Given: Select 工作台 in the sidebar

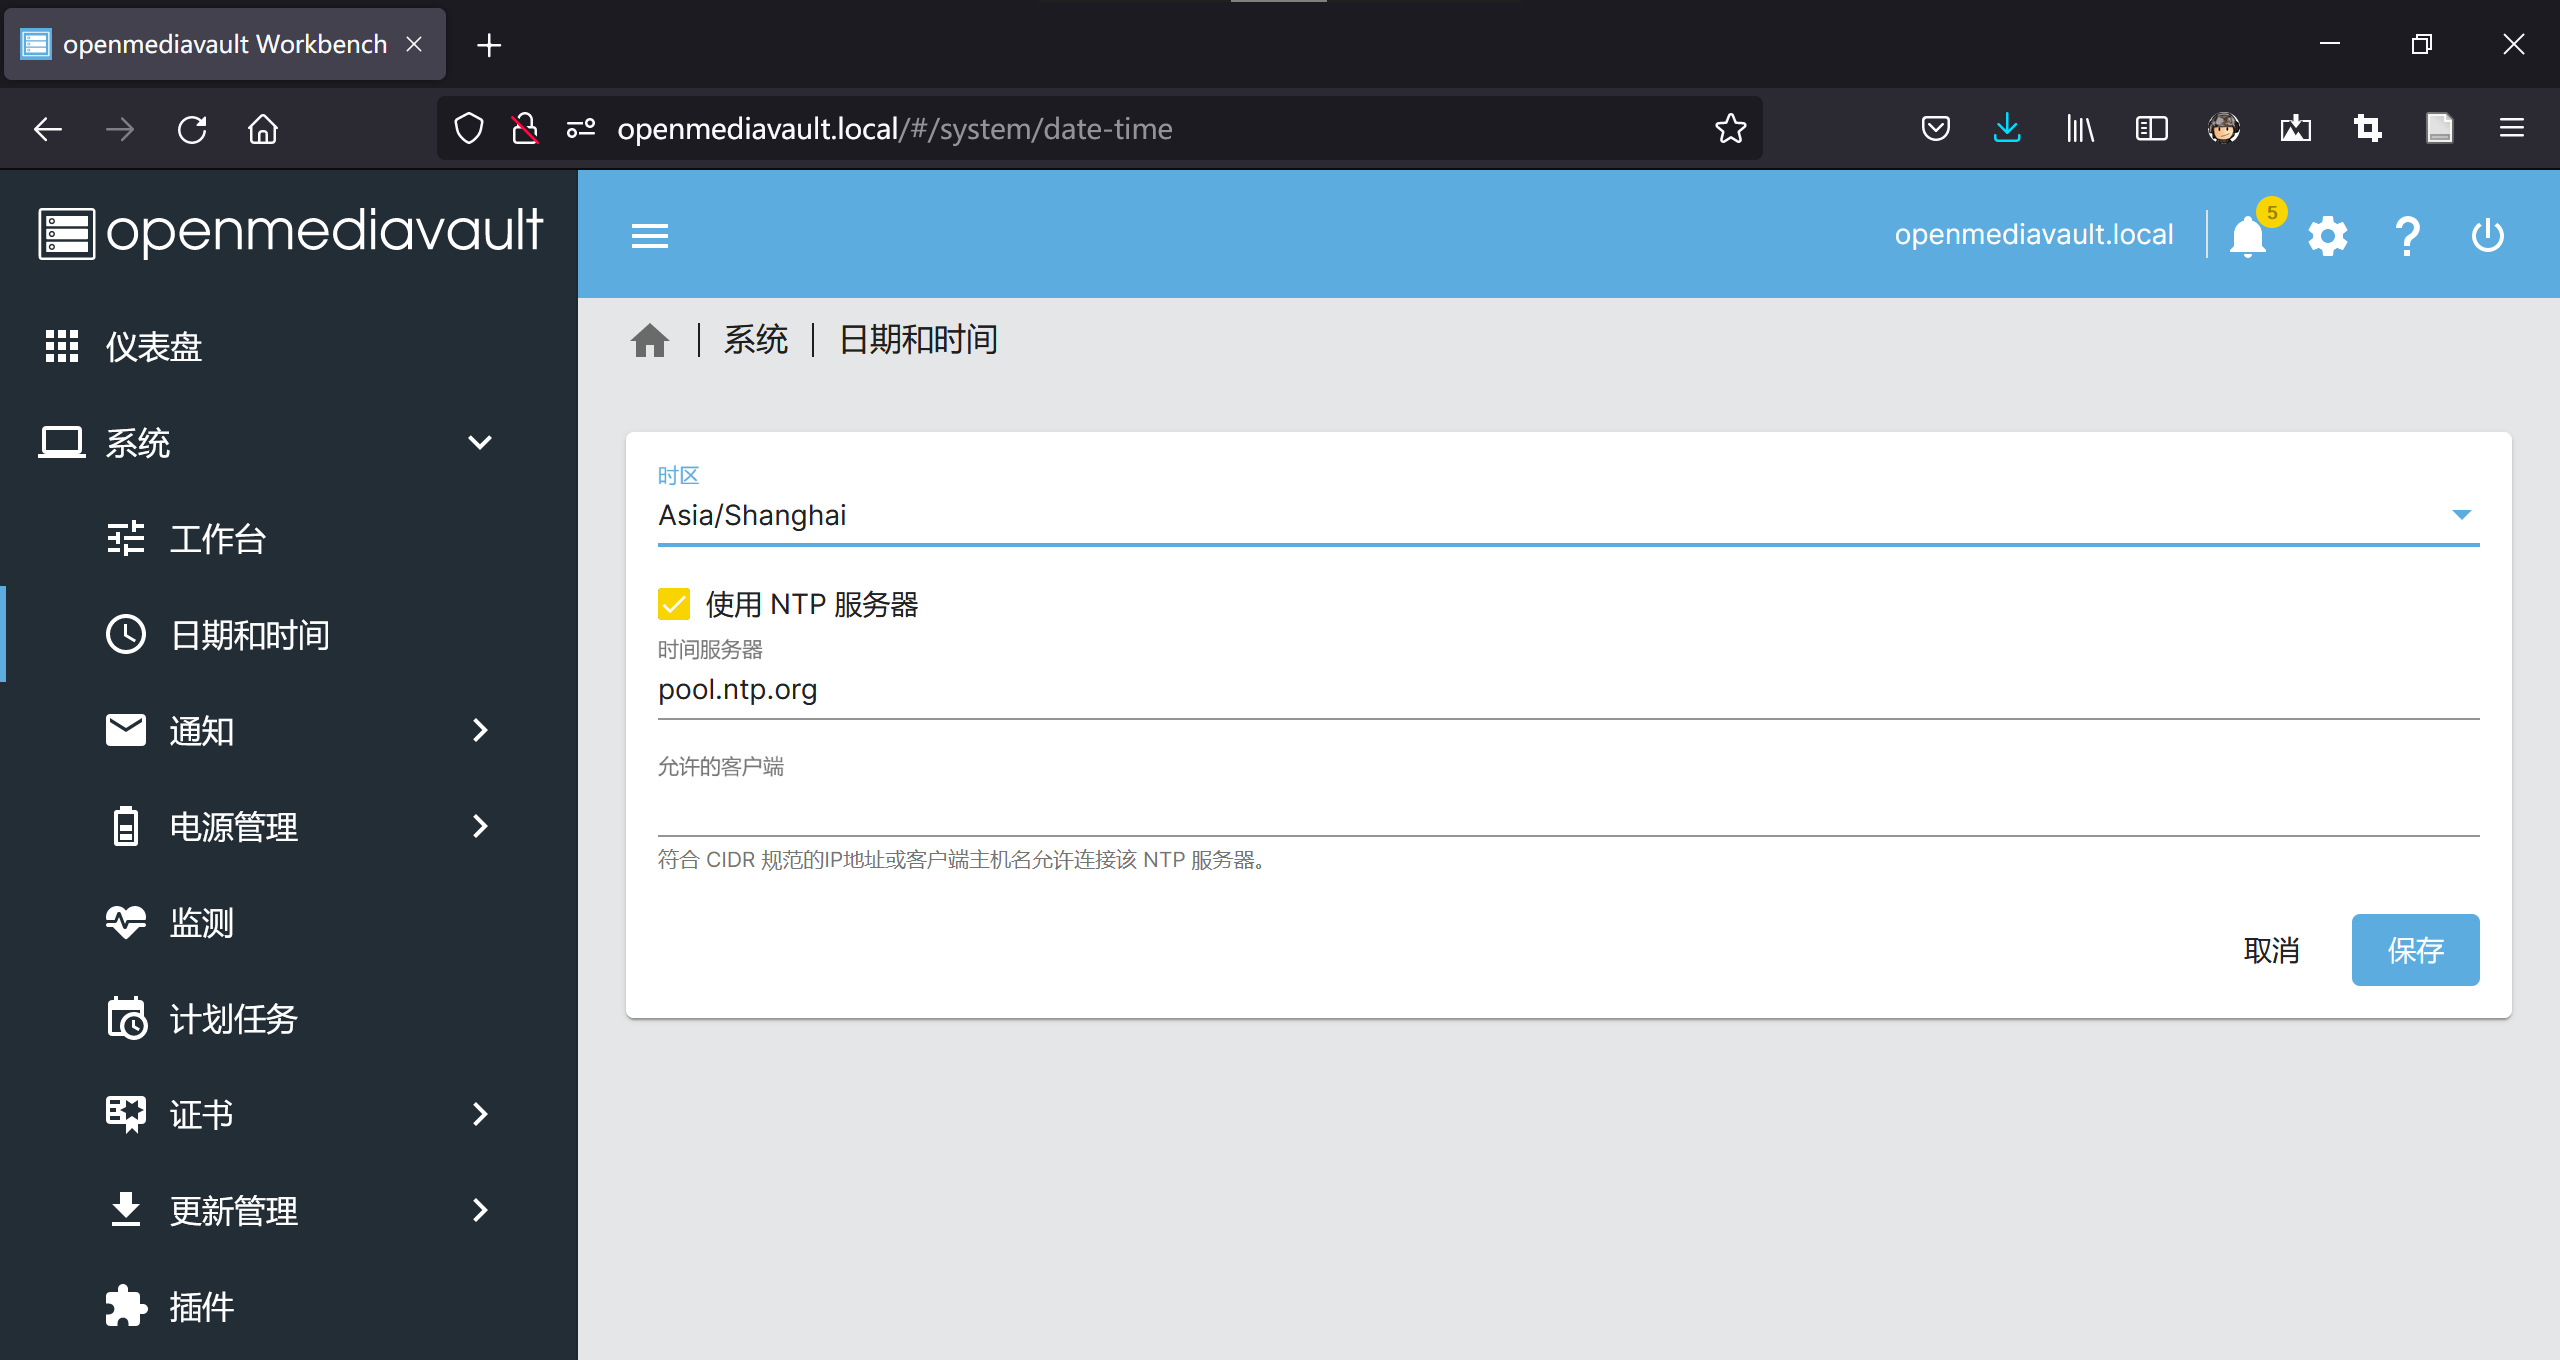Looking at the screenshot, I should coord(217,539).
